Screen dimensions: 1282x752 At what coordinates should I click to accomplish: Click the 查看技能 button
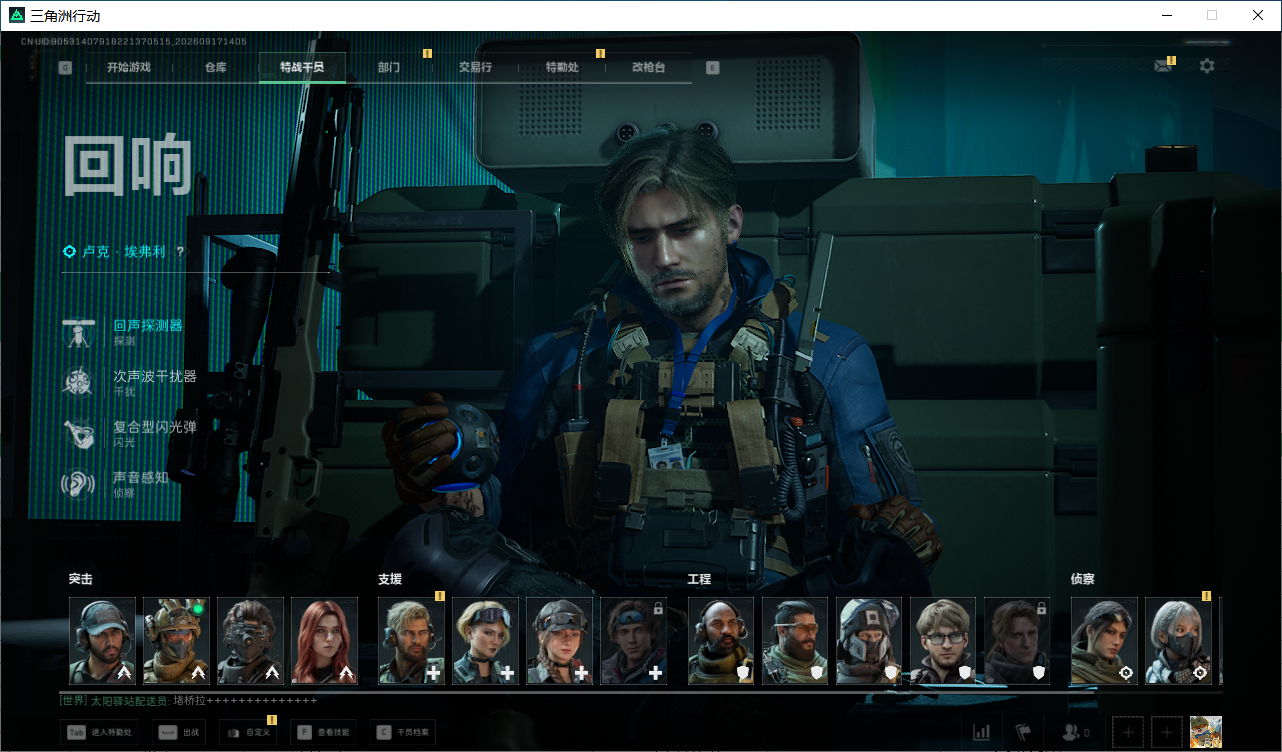[x=323, y=733]
